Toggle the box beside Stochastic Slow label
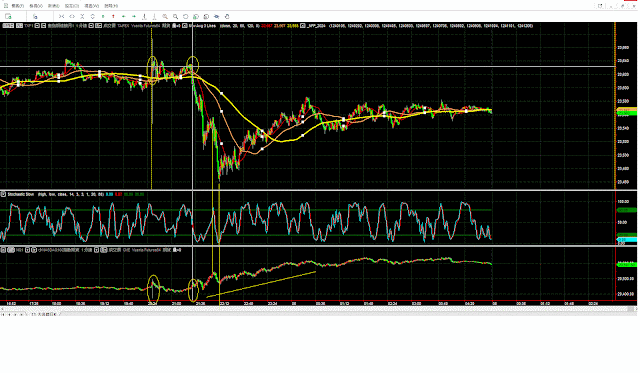640x373 pixels. coord(3,194)
